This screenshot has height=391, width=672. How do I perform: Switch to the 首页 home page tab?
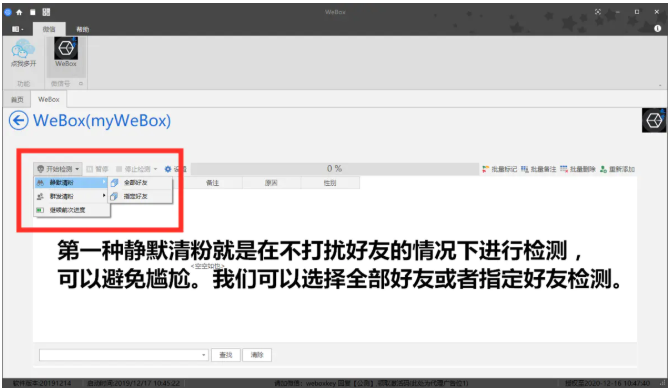[x=17, y=100]
